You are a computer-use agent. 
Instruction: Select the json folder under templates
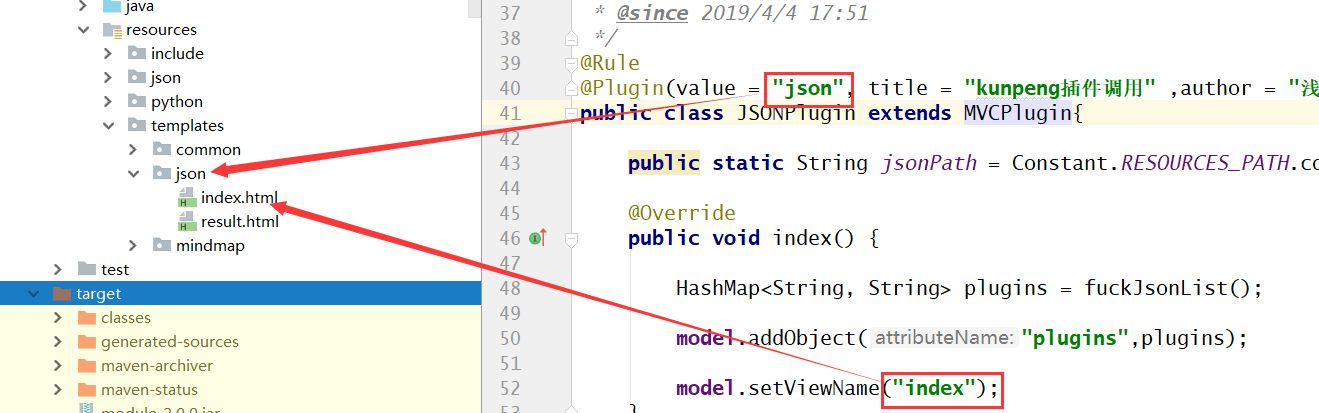(191, 174)
